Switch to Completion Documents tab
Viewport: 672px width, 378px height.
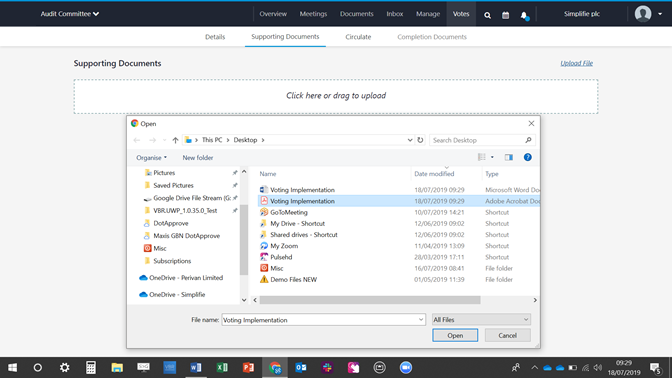(x=432, y=37)
